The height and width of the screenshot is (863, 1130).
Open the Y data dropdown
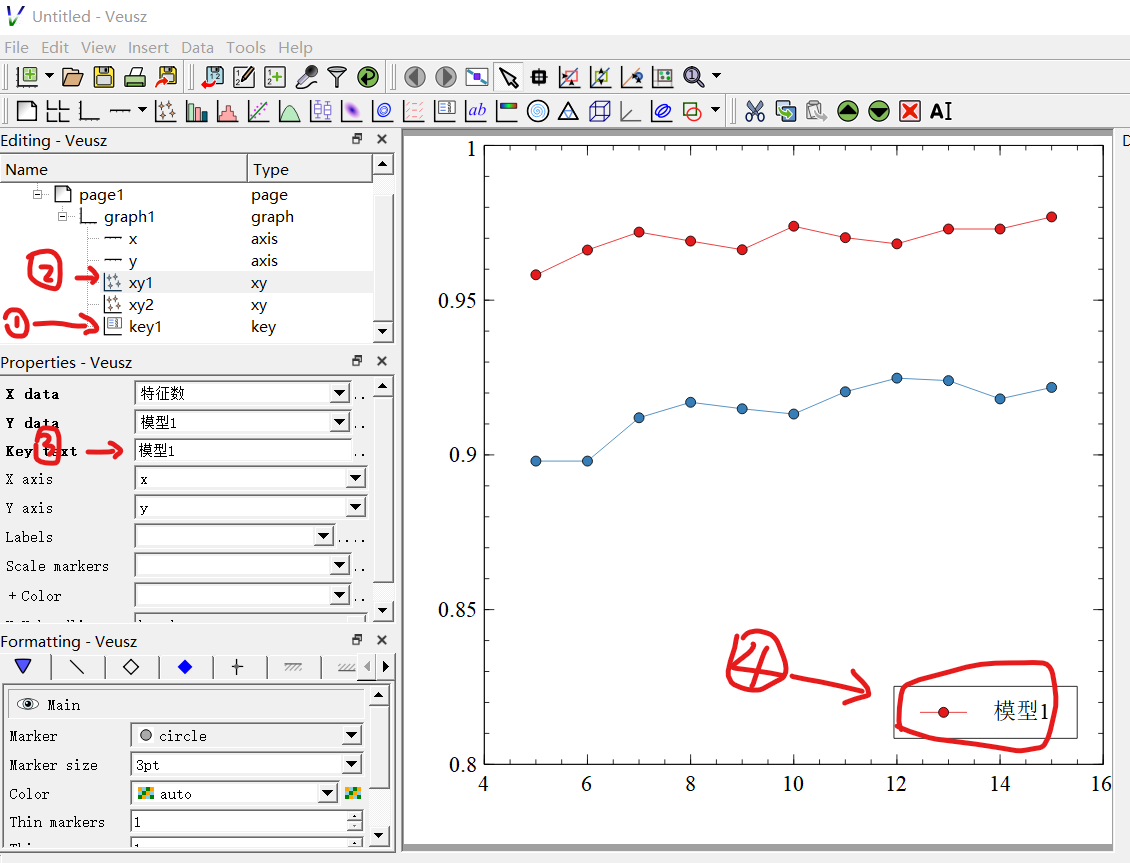(339, 422)
